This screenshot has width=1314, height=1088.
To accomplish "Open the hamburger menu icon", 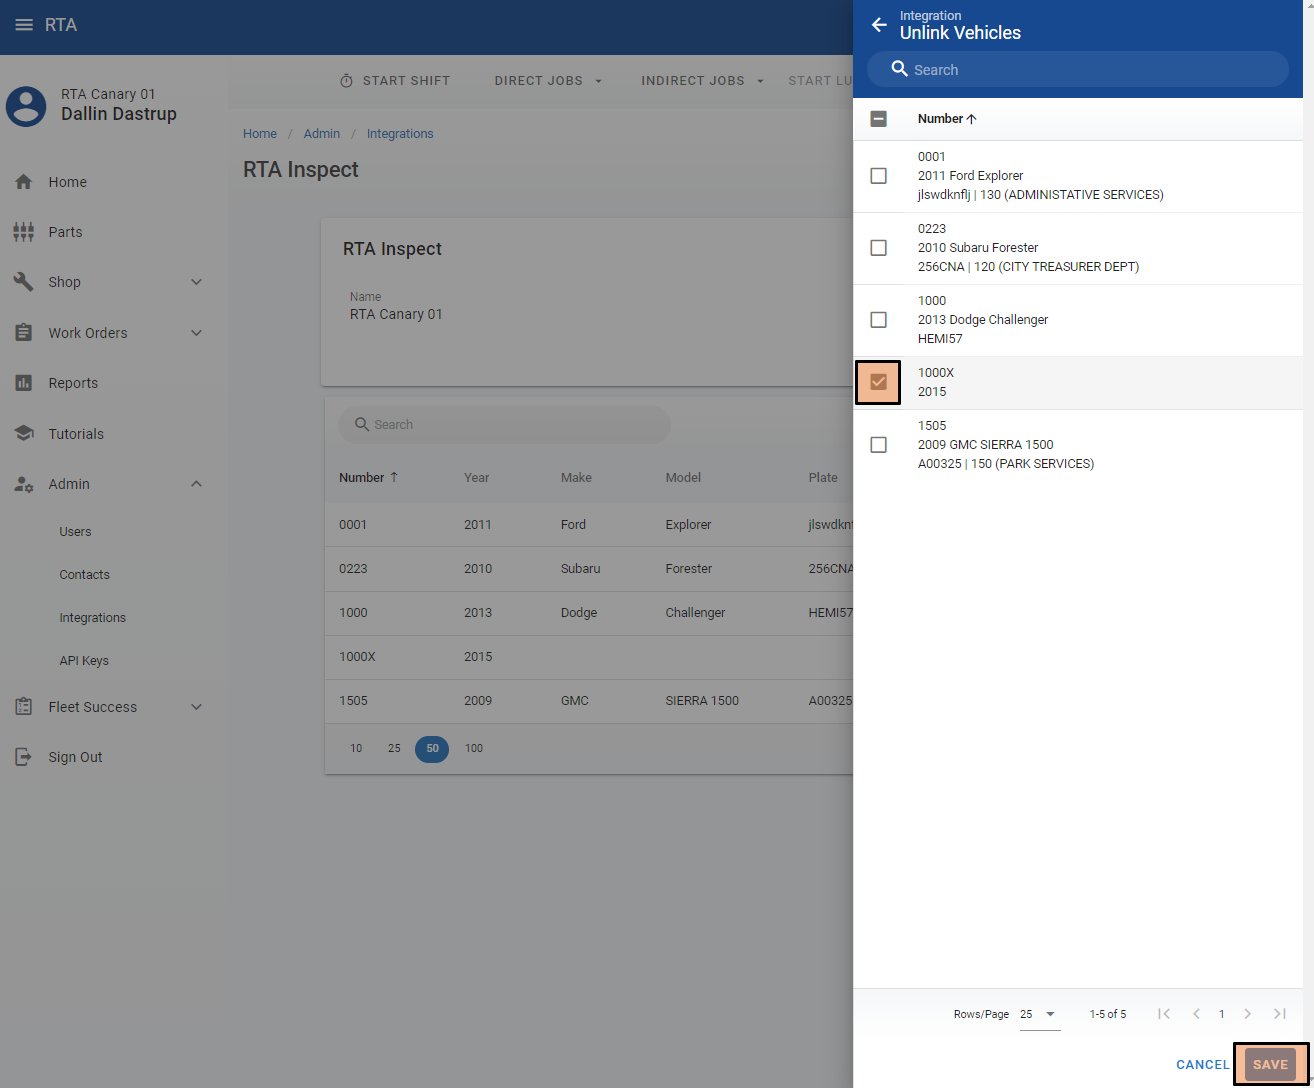I will click(x=24, y=25).
